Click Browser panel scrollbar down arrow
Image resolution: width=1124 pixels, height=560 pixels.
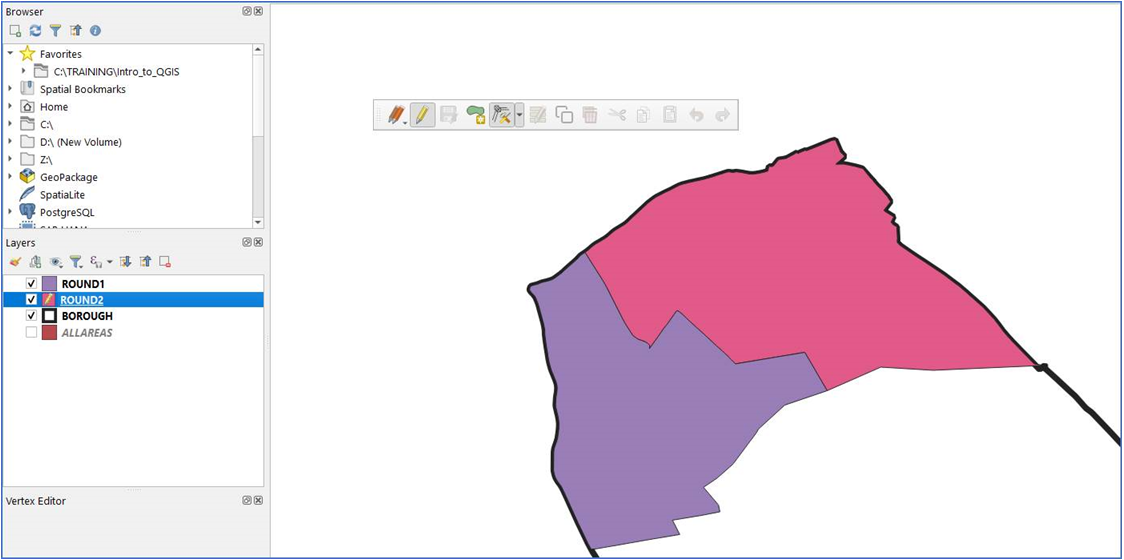coord(258,222)
